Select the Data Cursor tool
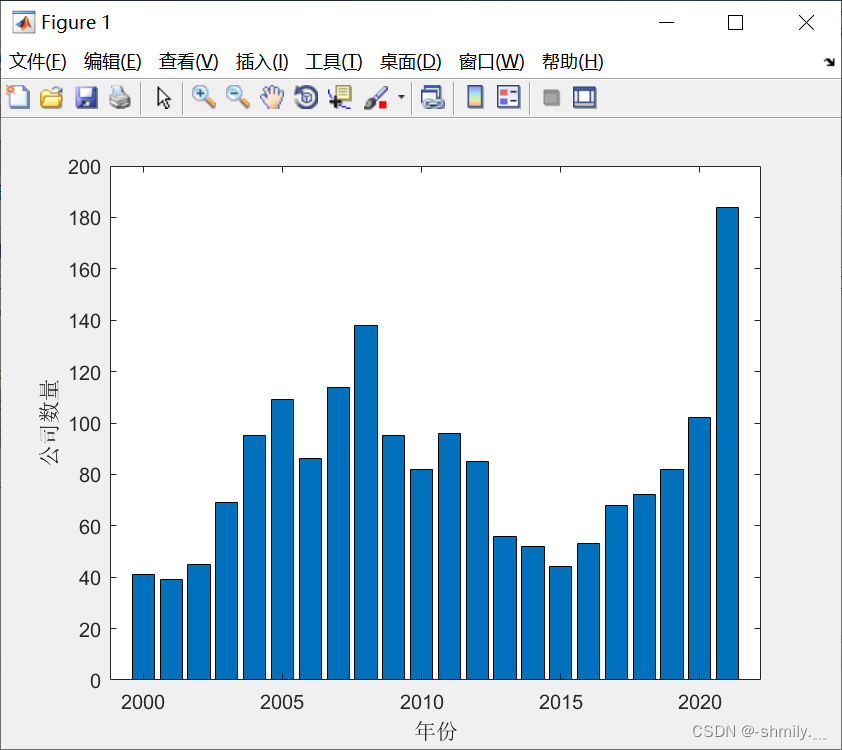The image size is (842, 750). (x=340, y=97)
